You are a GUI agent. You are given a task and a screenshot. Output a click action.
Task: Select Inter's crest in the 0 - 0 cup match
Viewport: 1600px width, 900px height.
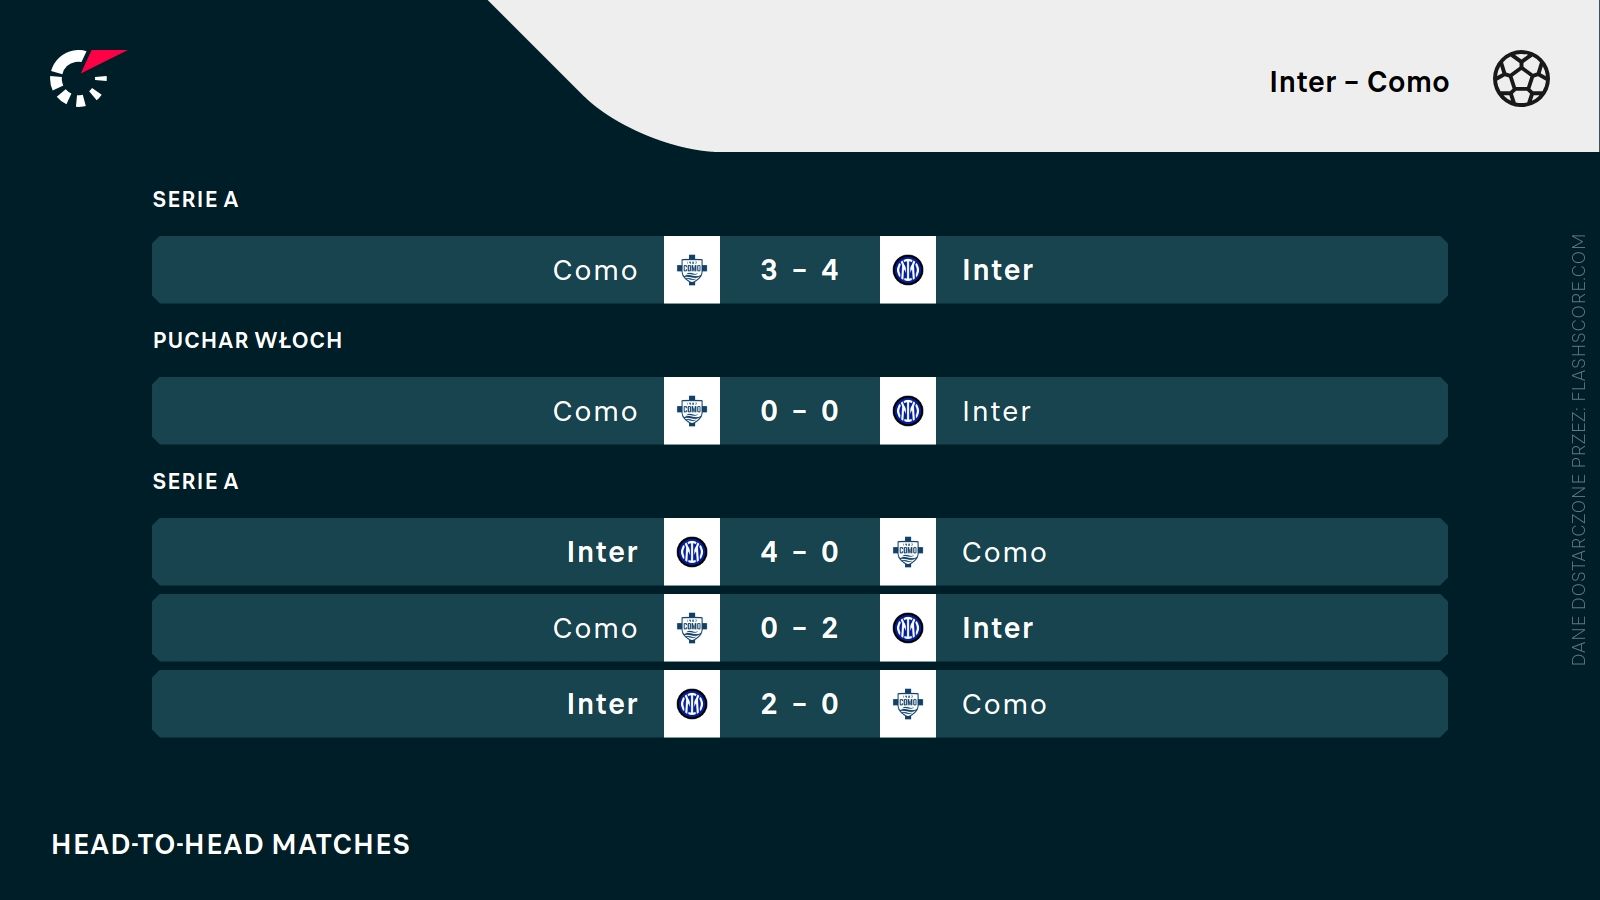pos(908,411)
